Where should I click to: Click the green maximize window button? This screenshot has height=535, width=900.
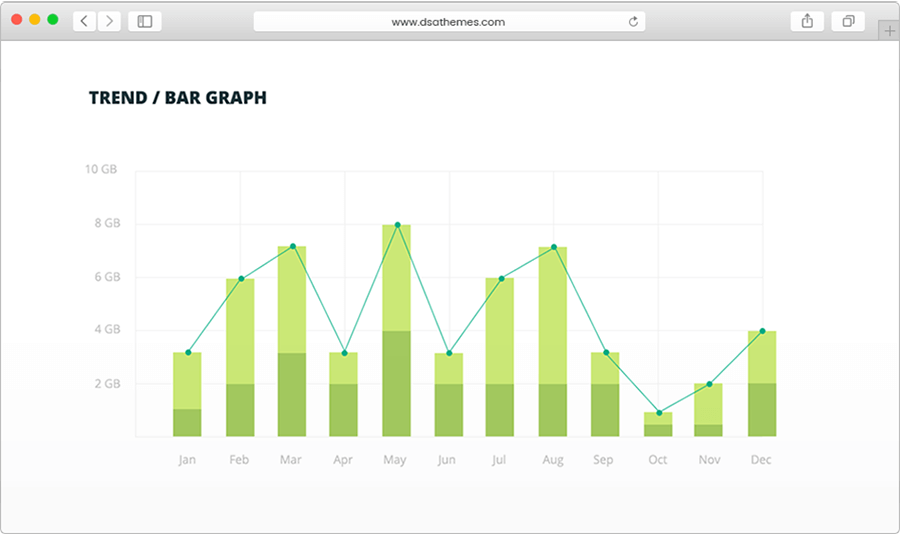point(53,20)
